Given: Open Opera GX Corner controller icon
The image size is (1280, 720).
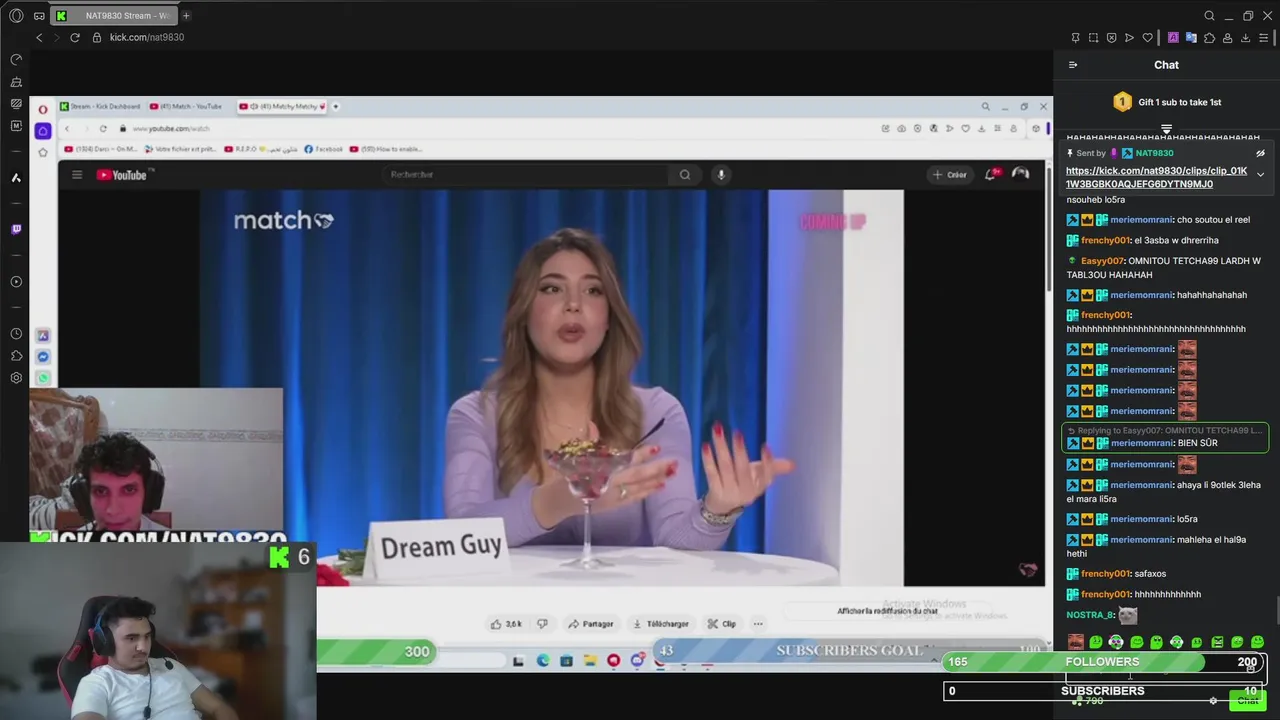Looking at the screenshot, I should click(39, 16).
